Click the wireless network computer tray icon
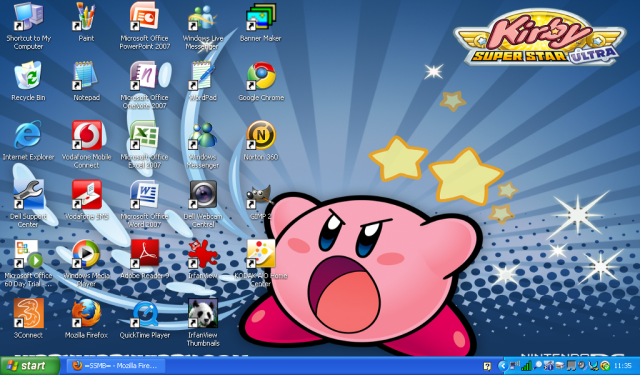Viewport: 640px width, 375px height. [x=515, y=366]
